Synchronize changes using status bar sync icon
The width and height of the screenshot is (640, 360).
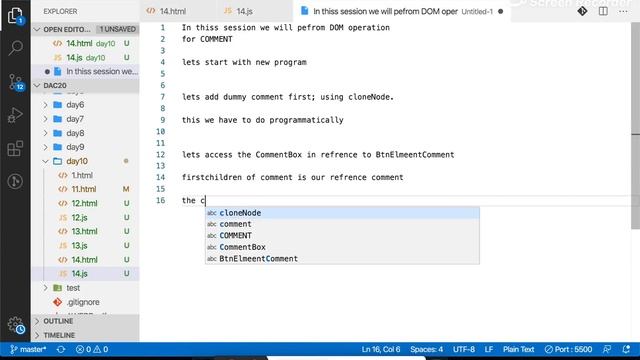[x=61, y=349]
